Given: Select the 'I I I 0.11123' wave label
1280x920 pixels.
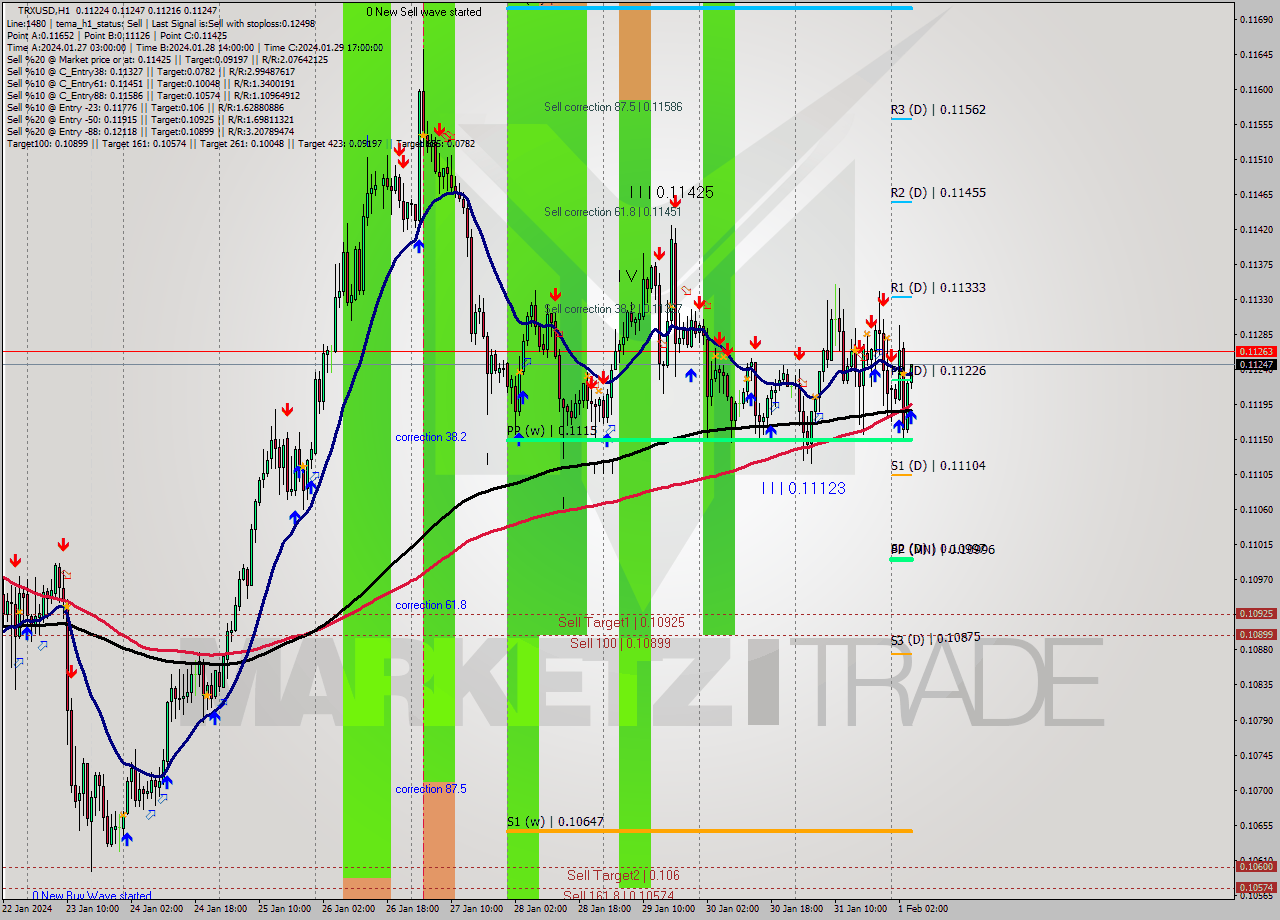Looking at the screenshot, I should [x=804, y=488].
